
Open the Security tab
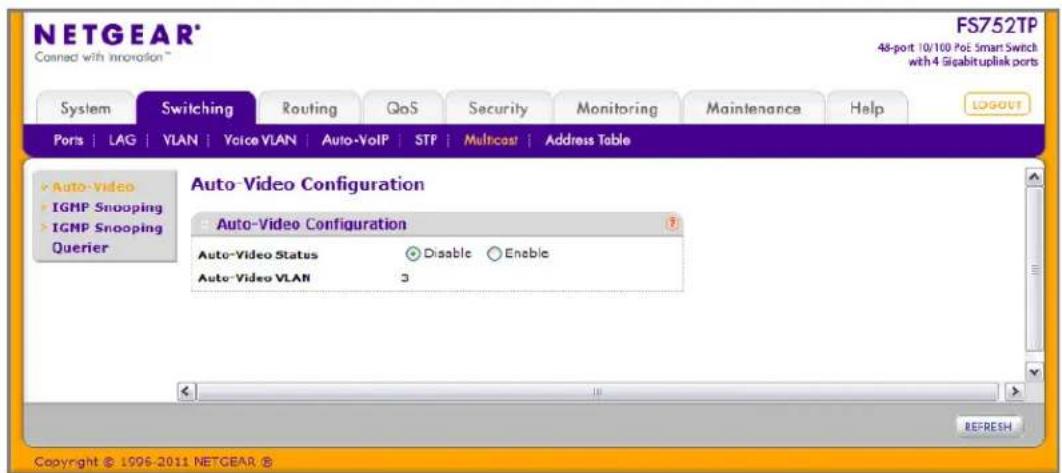(x=498, y=108)
